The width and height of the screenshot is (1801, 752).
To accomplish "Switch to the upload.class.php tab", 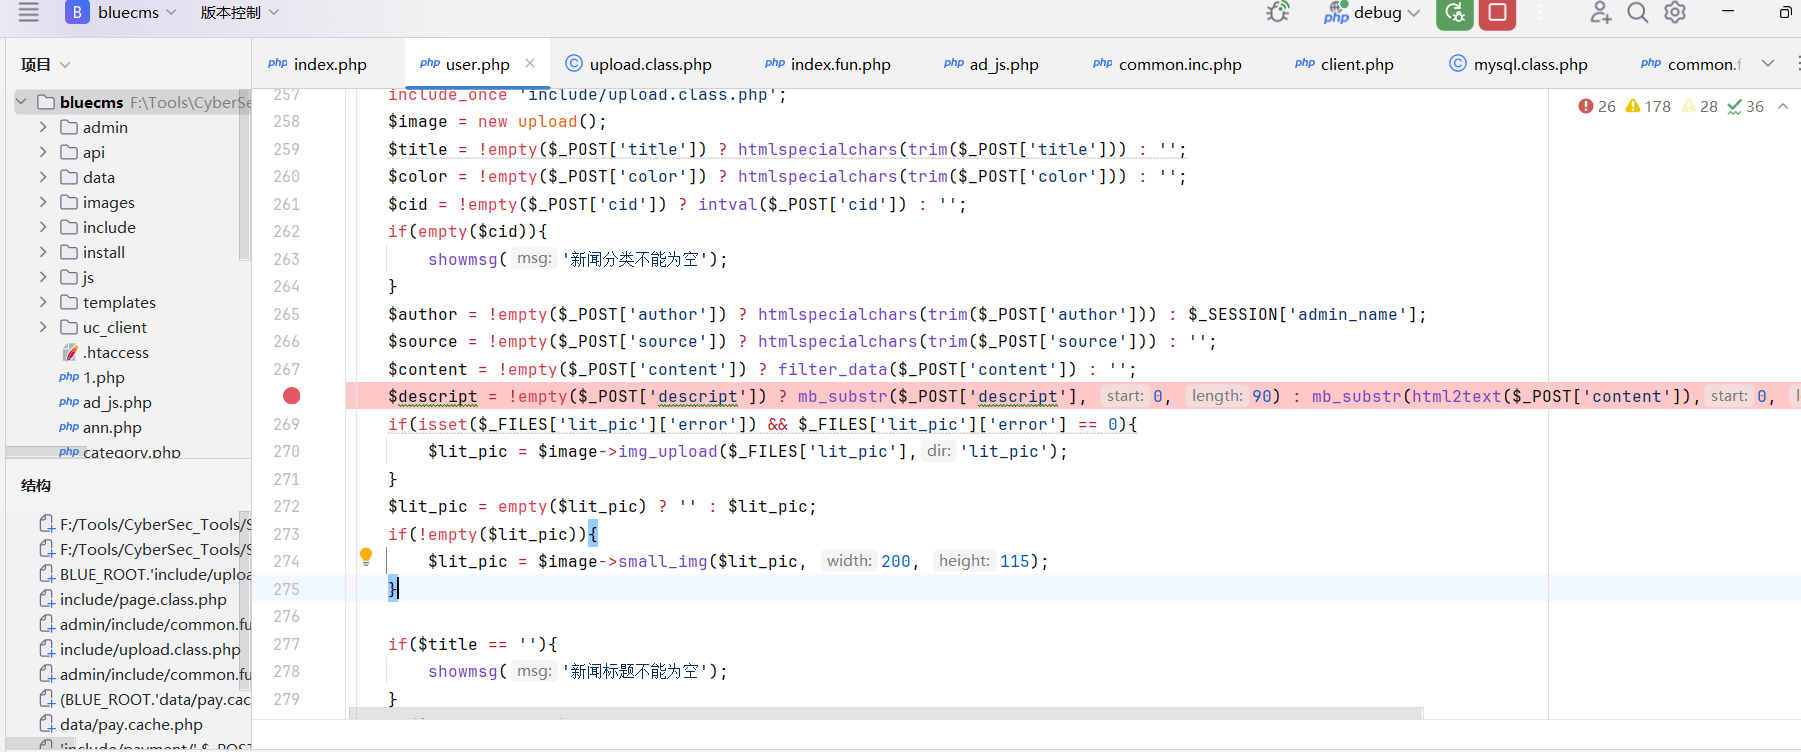I will coord(650,64).
